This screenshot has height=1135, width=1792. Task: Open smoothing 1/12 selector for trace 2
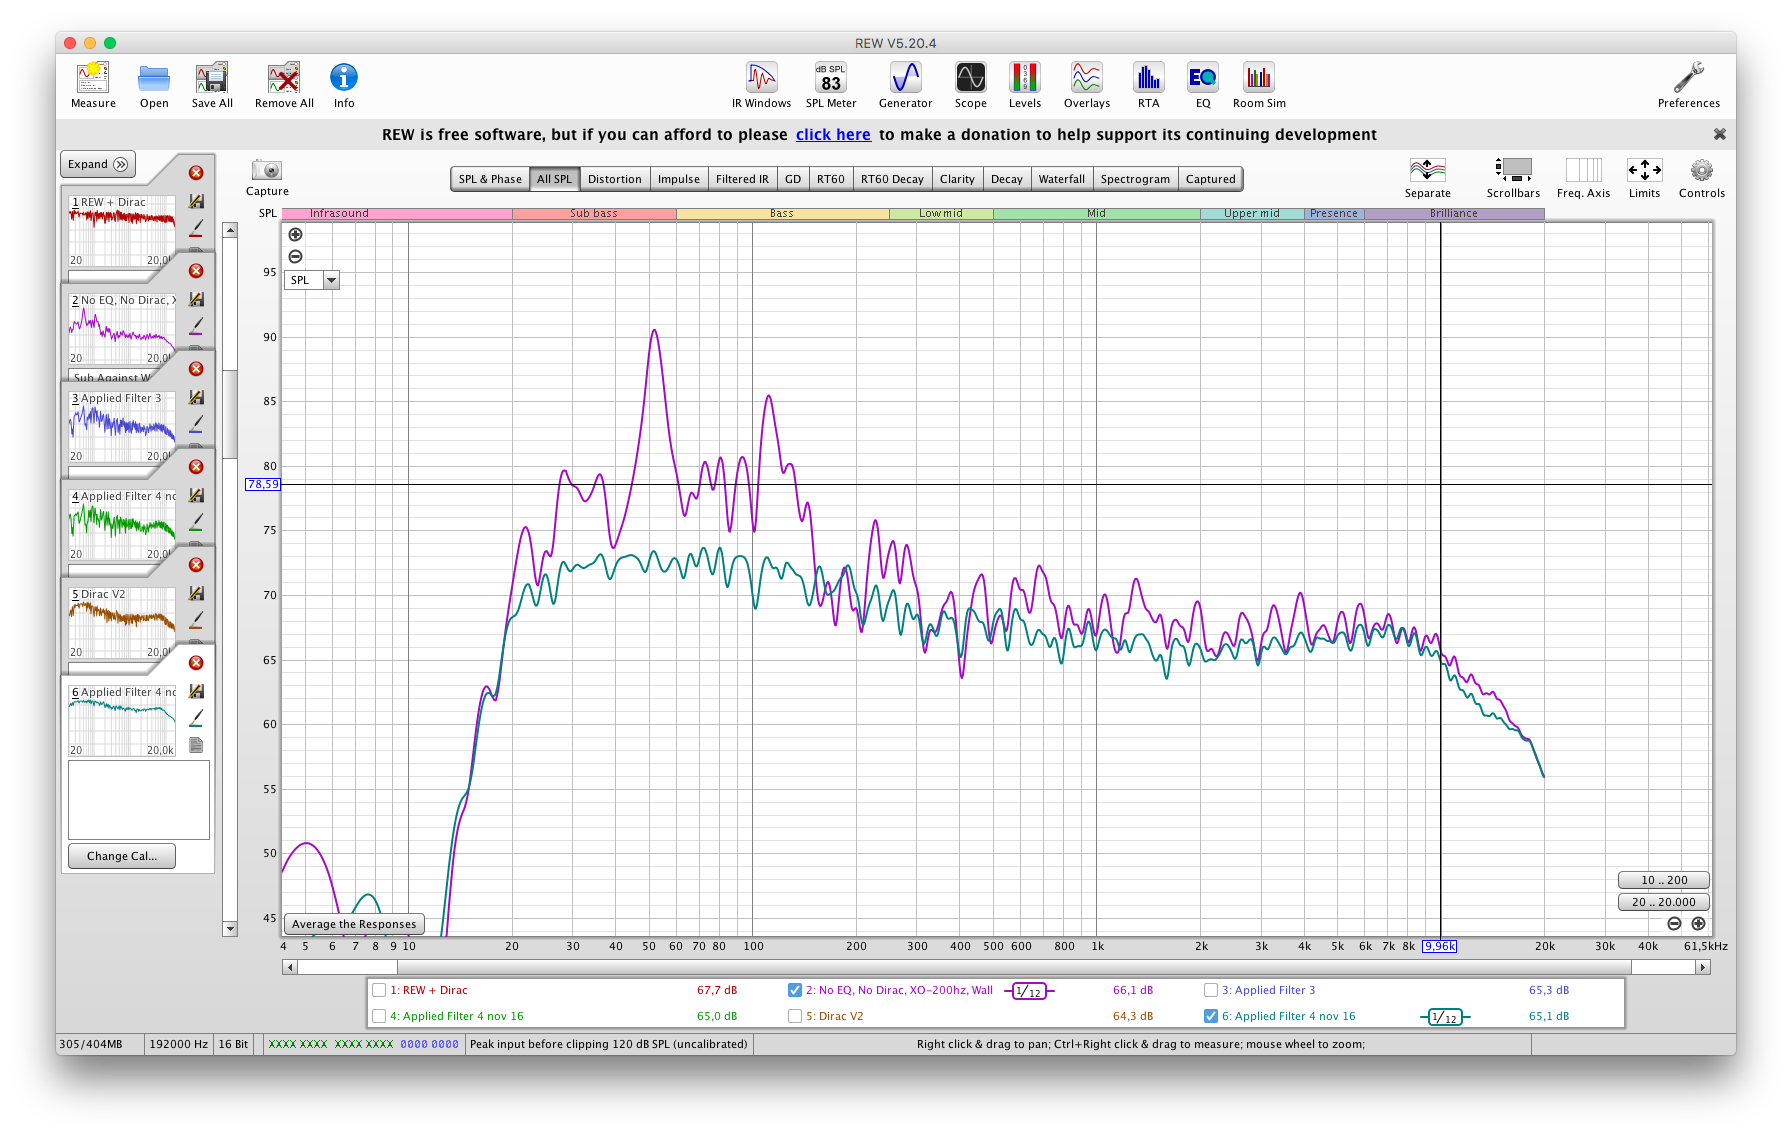click(1029, 991)
